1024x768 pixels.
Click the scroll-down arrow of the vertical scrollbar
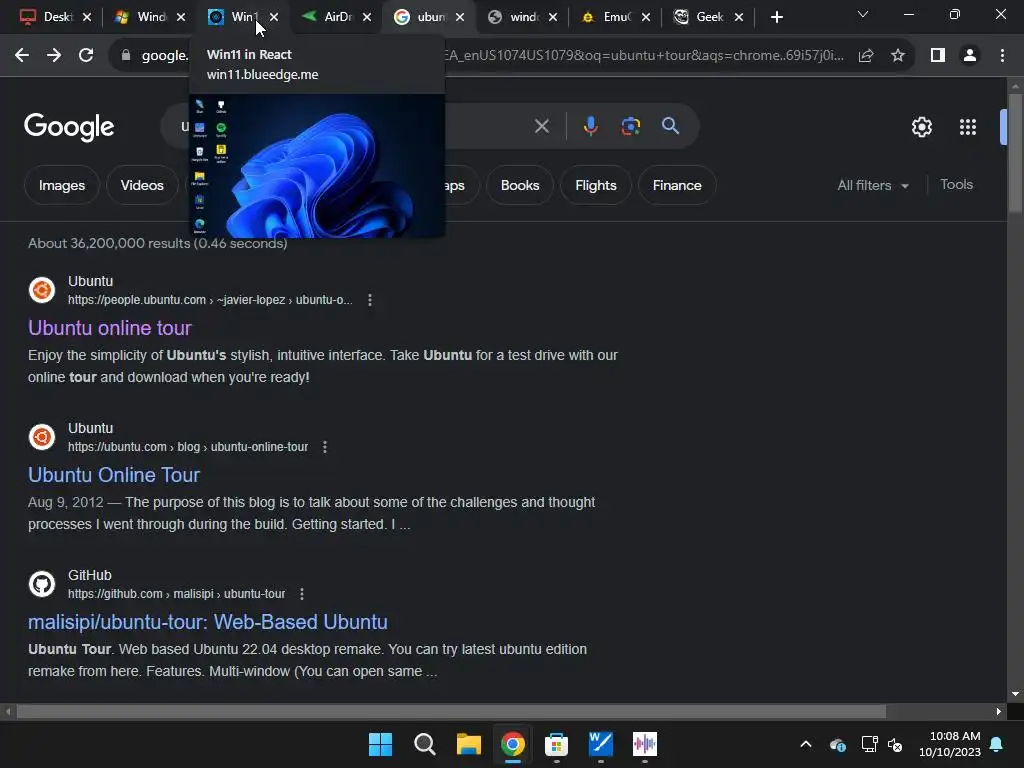point(1015,694)
